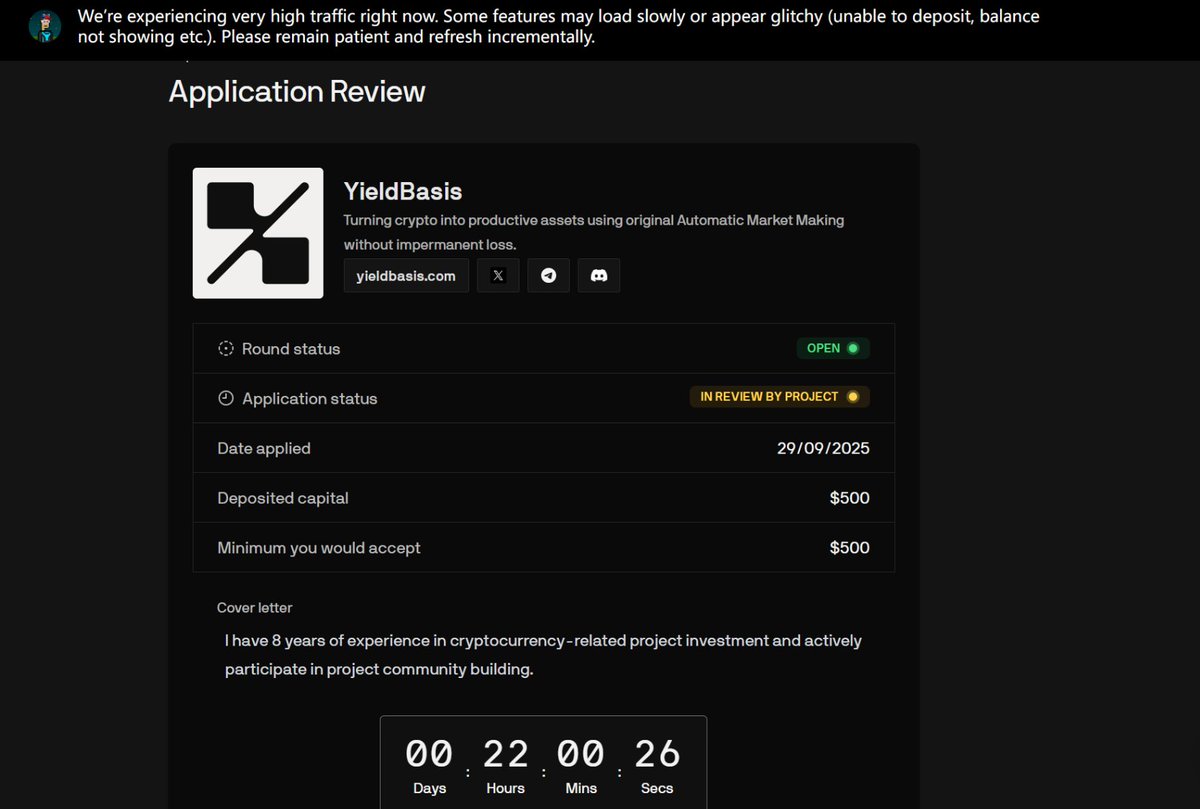Screen dimensions: 1200x809
Task: Click the Application status clock icon
Action: [x=226, y=398]
